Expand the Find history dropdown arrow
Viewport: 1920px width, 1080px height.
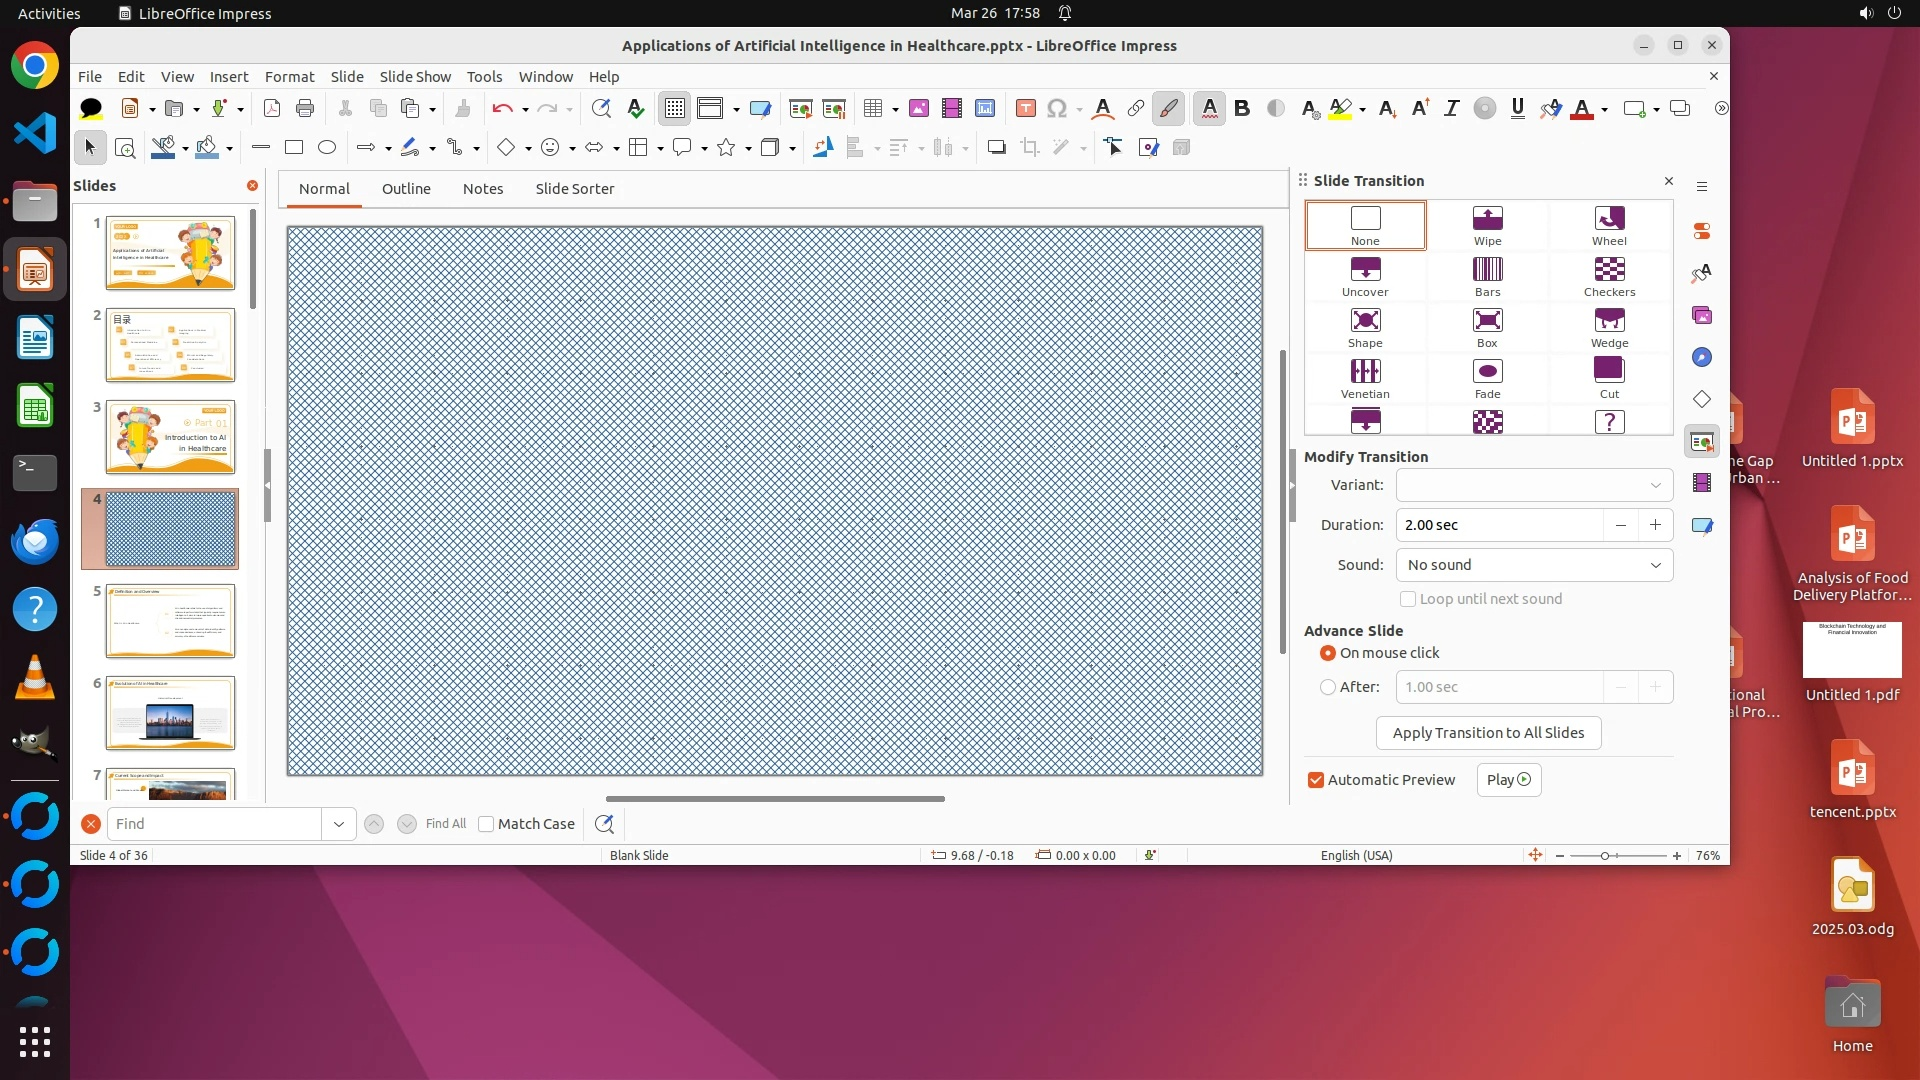[339, 824]
